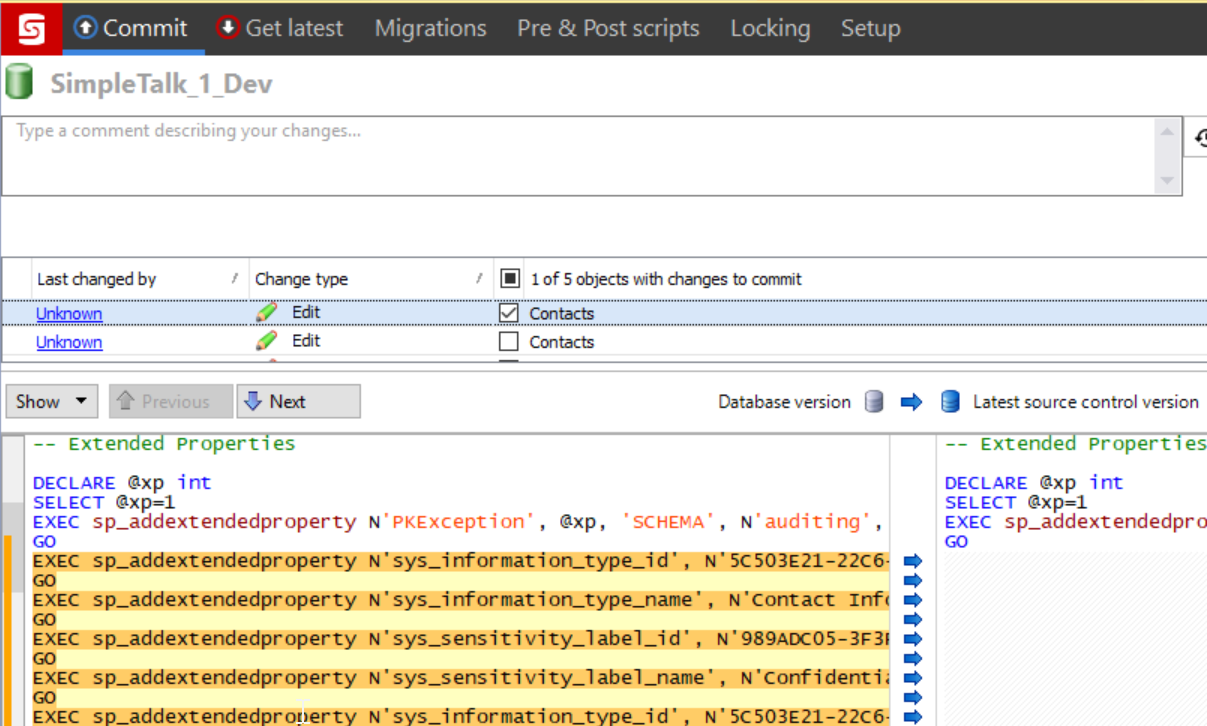Open the Show dropdown
Viewport: 1207px width, 726px height.
pos(52,402)
